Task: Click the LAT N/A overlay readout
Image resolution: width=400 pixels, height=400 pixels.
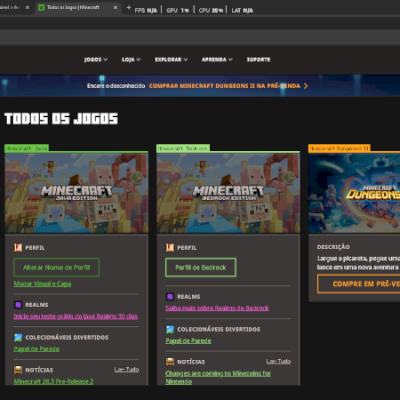Action: [242, 10]
